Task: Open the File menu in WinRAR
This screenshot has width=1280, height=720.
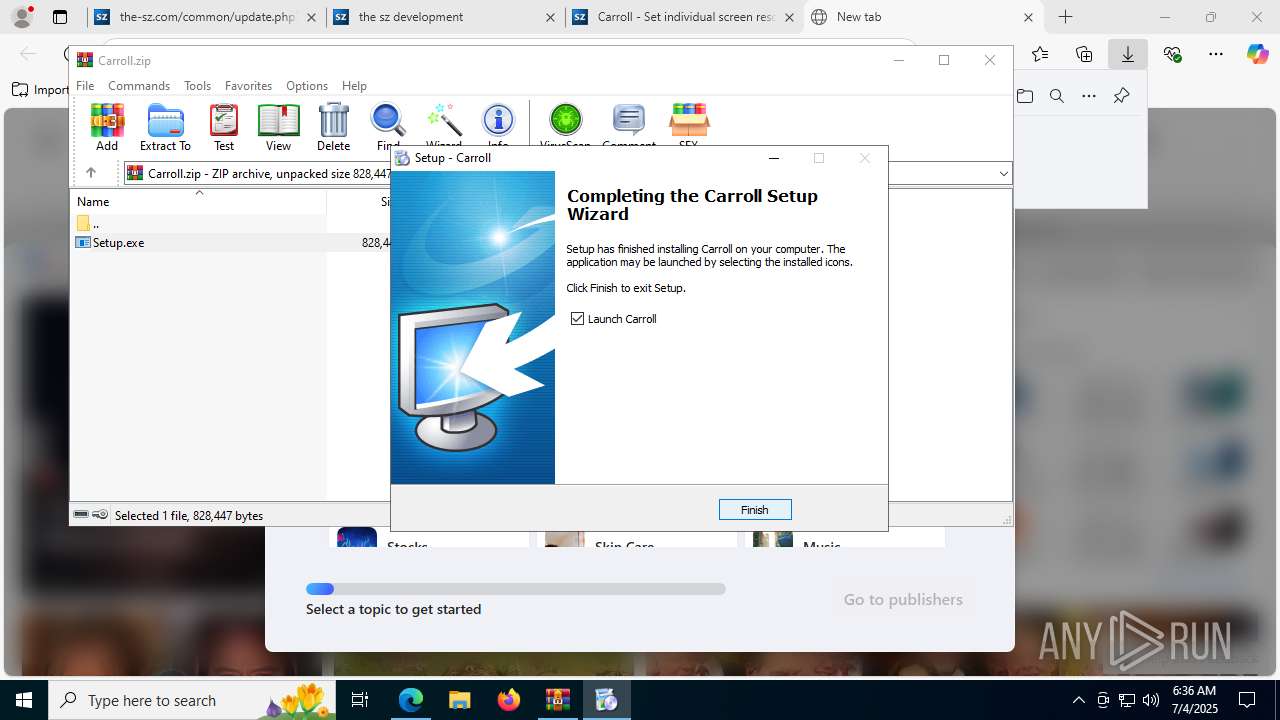Action: point(85,86)
